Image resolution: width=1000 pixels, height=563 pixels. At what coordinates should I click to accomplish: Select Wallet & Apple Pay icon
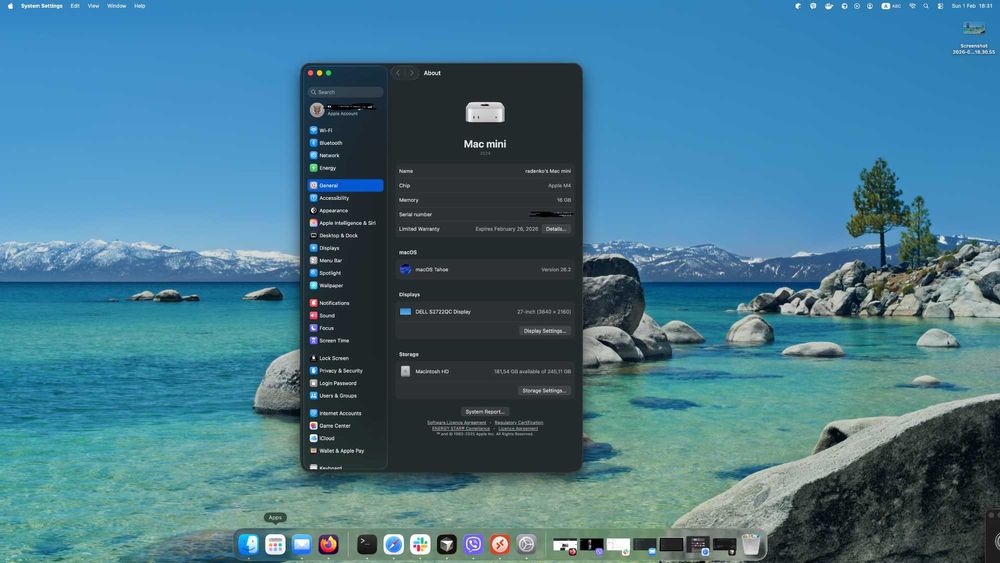[x=313, y=451]
